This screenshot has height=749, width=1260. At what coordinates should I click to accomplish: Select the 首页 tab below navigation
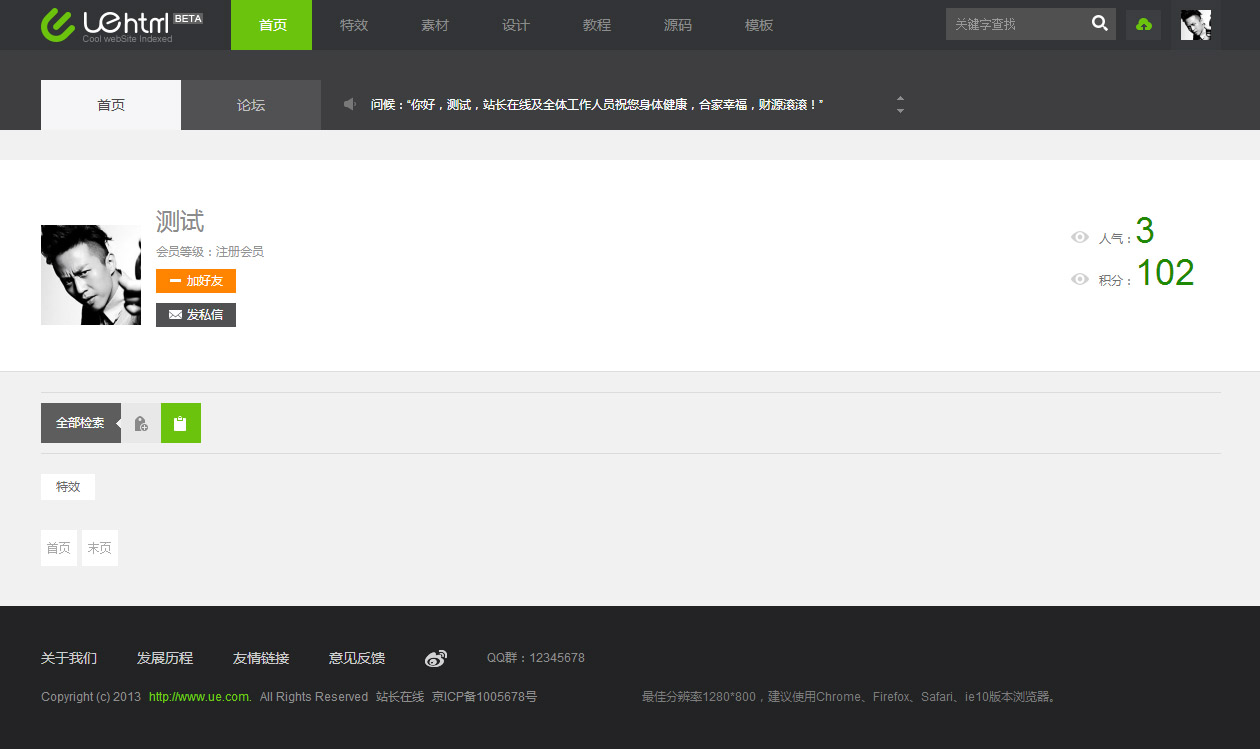pos(111,105)
